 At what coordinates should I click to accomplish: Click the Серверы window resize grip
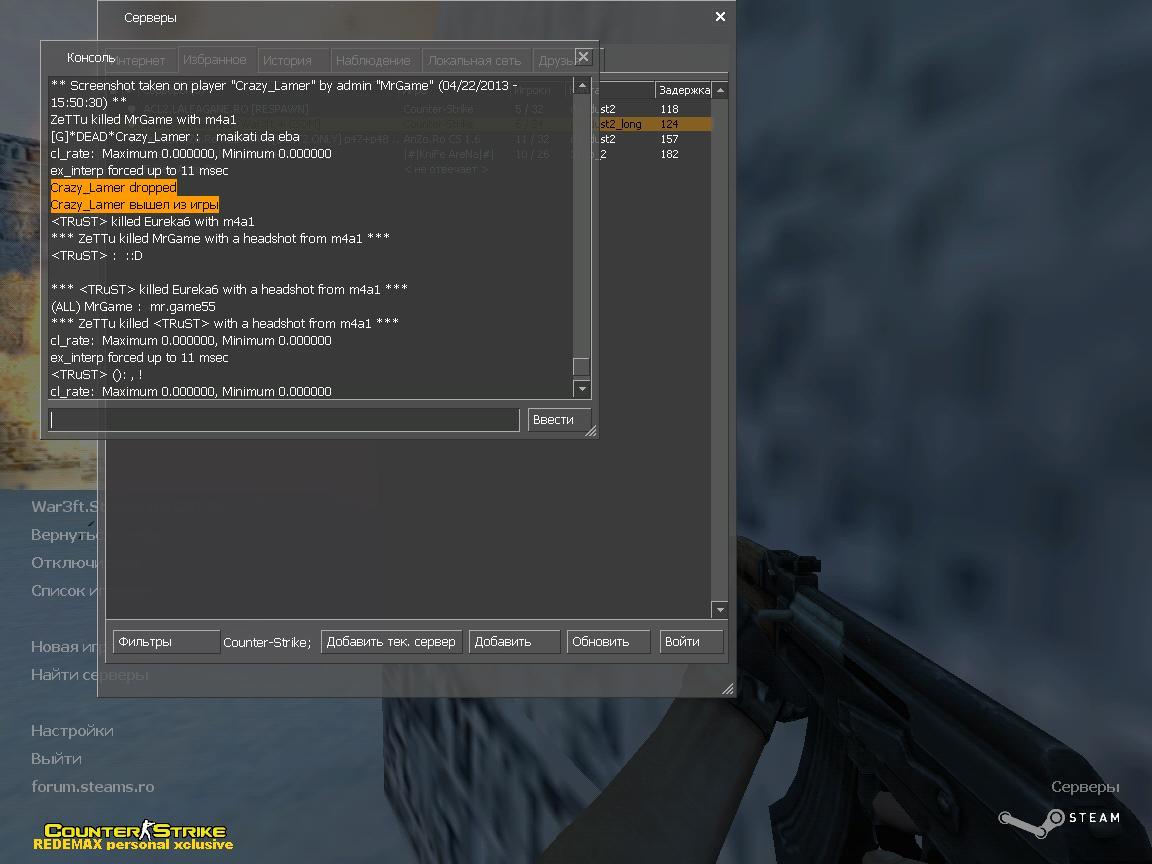click(727, 688)
